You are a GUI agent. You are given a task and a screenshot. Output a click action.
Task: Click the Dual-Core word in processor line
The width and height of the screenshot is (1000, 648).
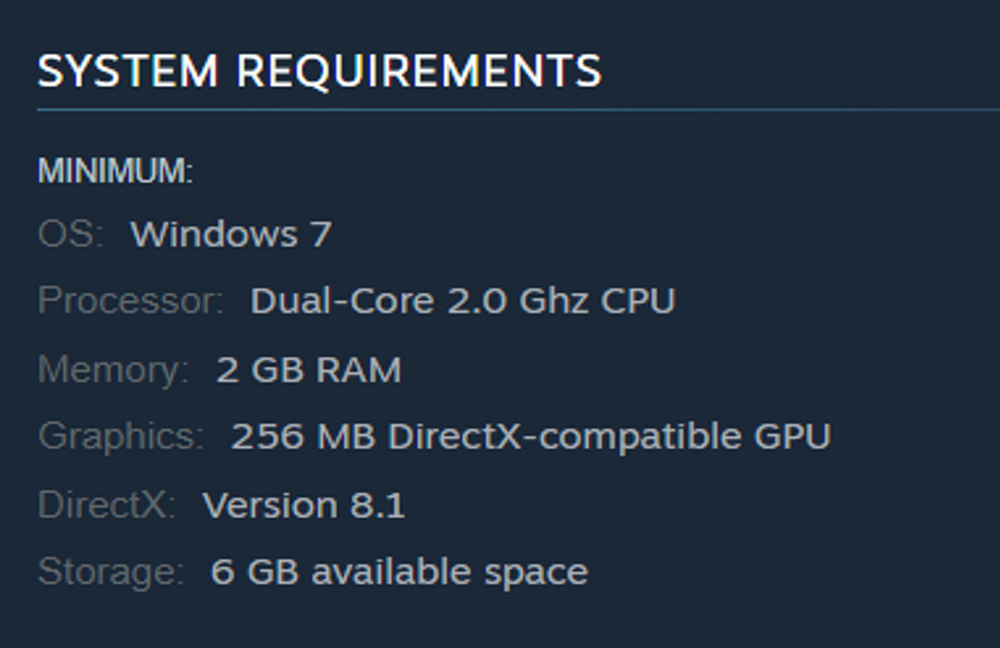tap(342, 300)
